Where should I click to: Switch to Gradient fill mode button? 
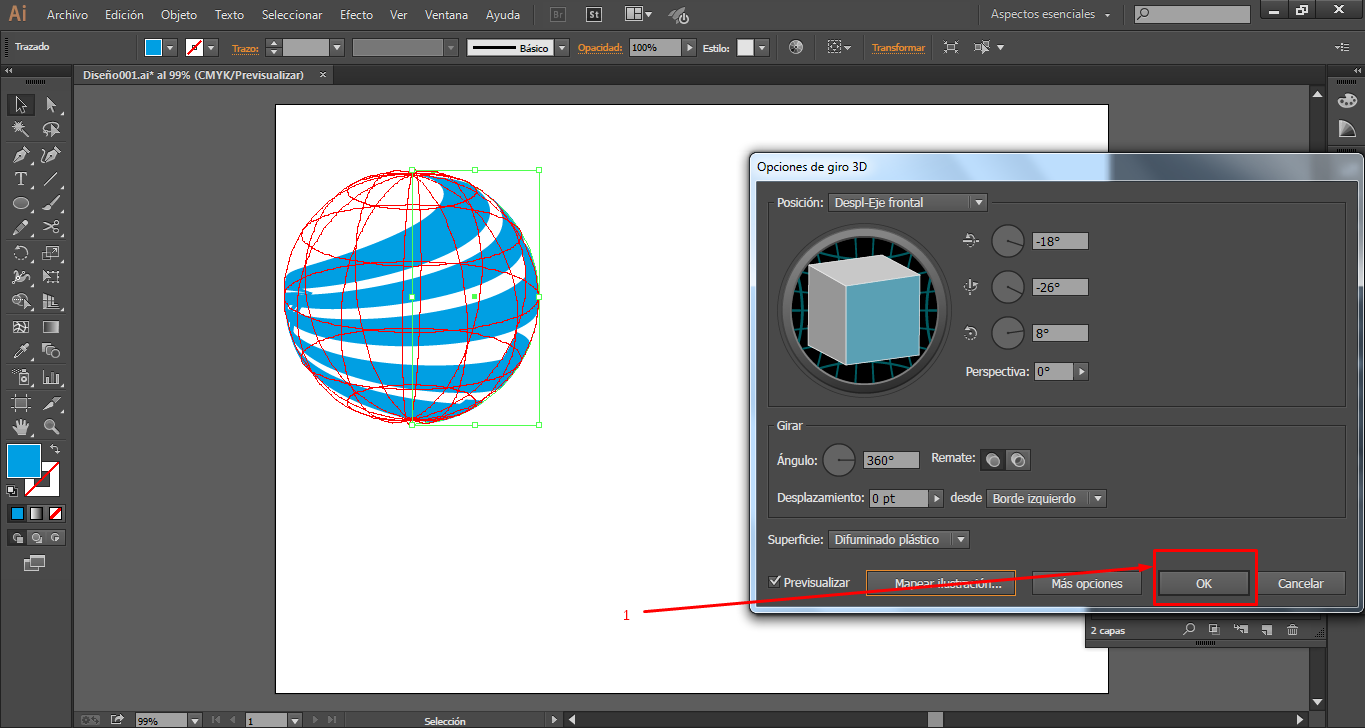tap(37, 513)
